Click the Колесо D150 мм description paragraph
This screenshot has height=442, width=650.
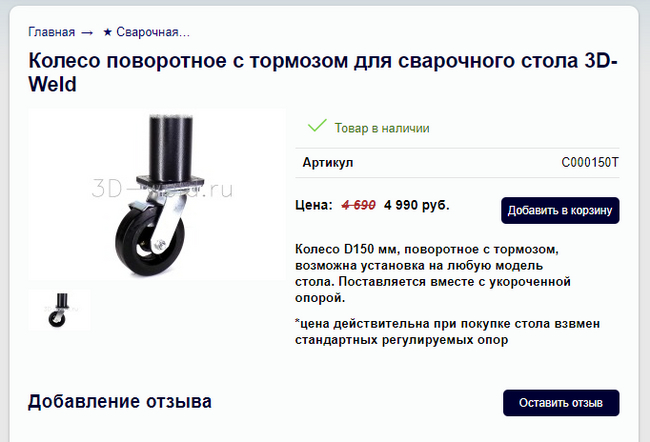[x=433, y=273]
